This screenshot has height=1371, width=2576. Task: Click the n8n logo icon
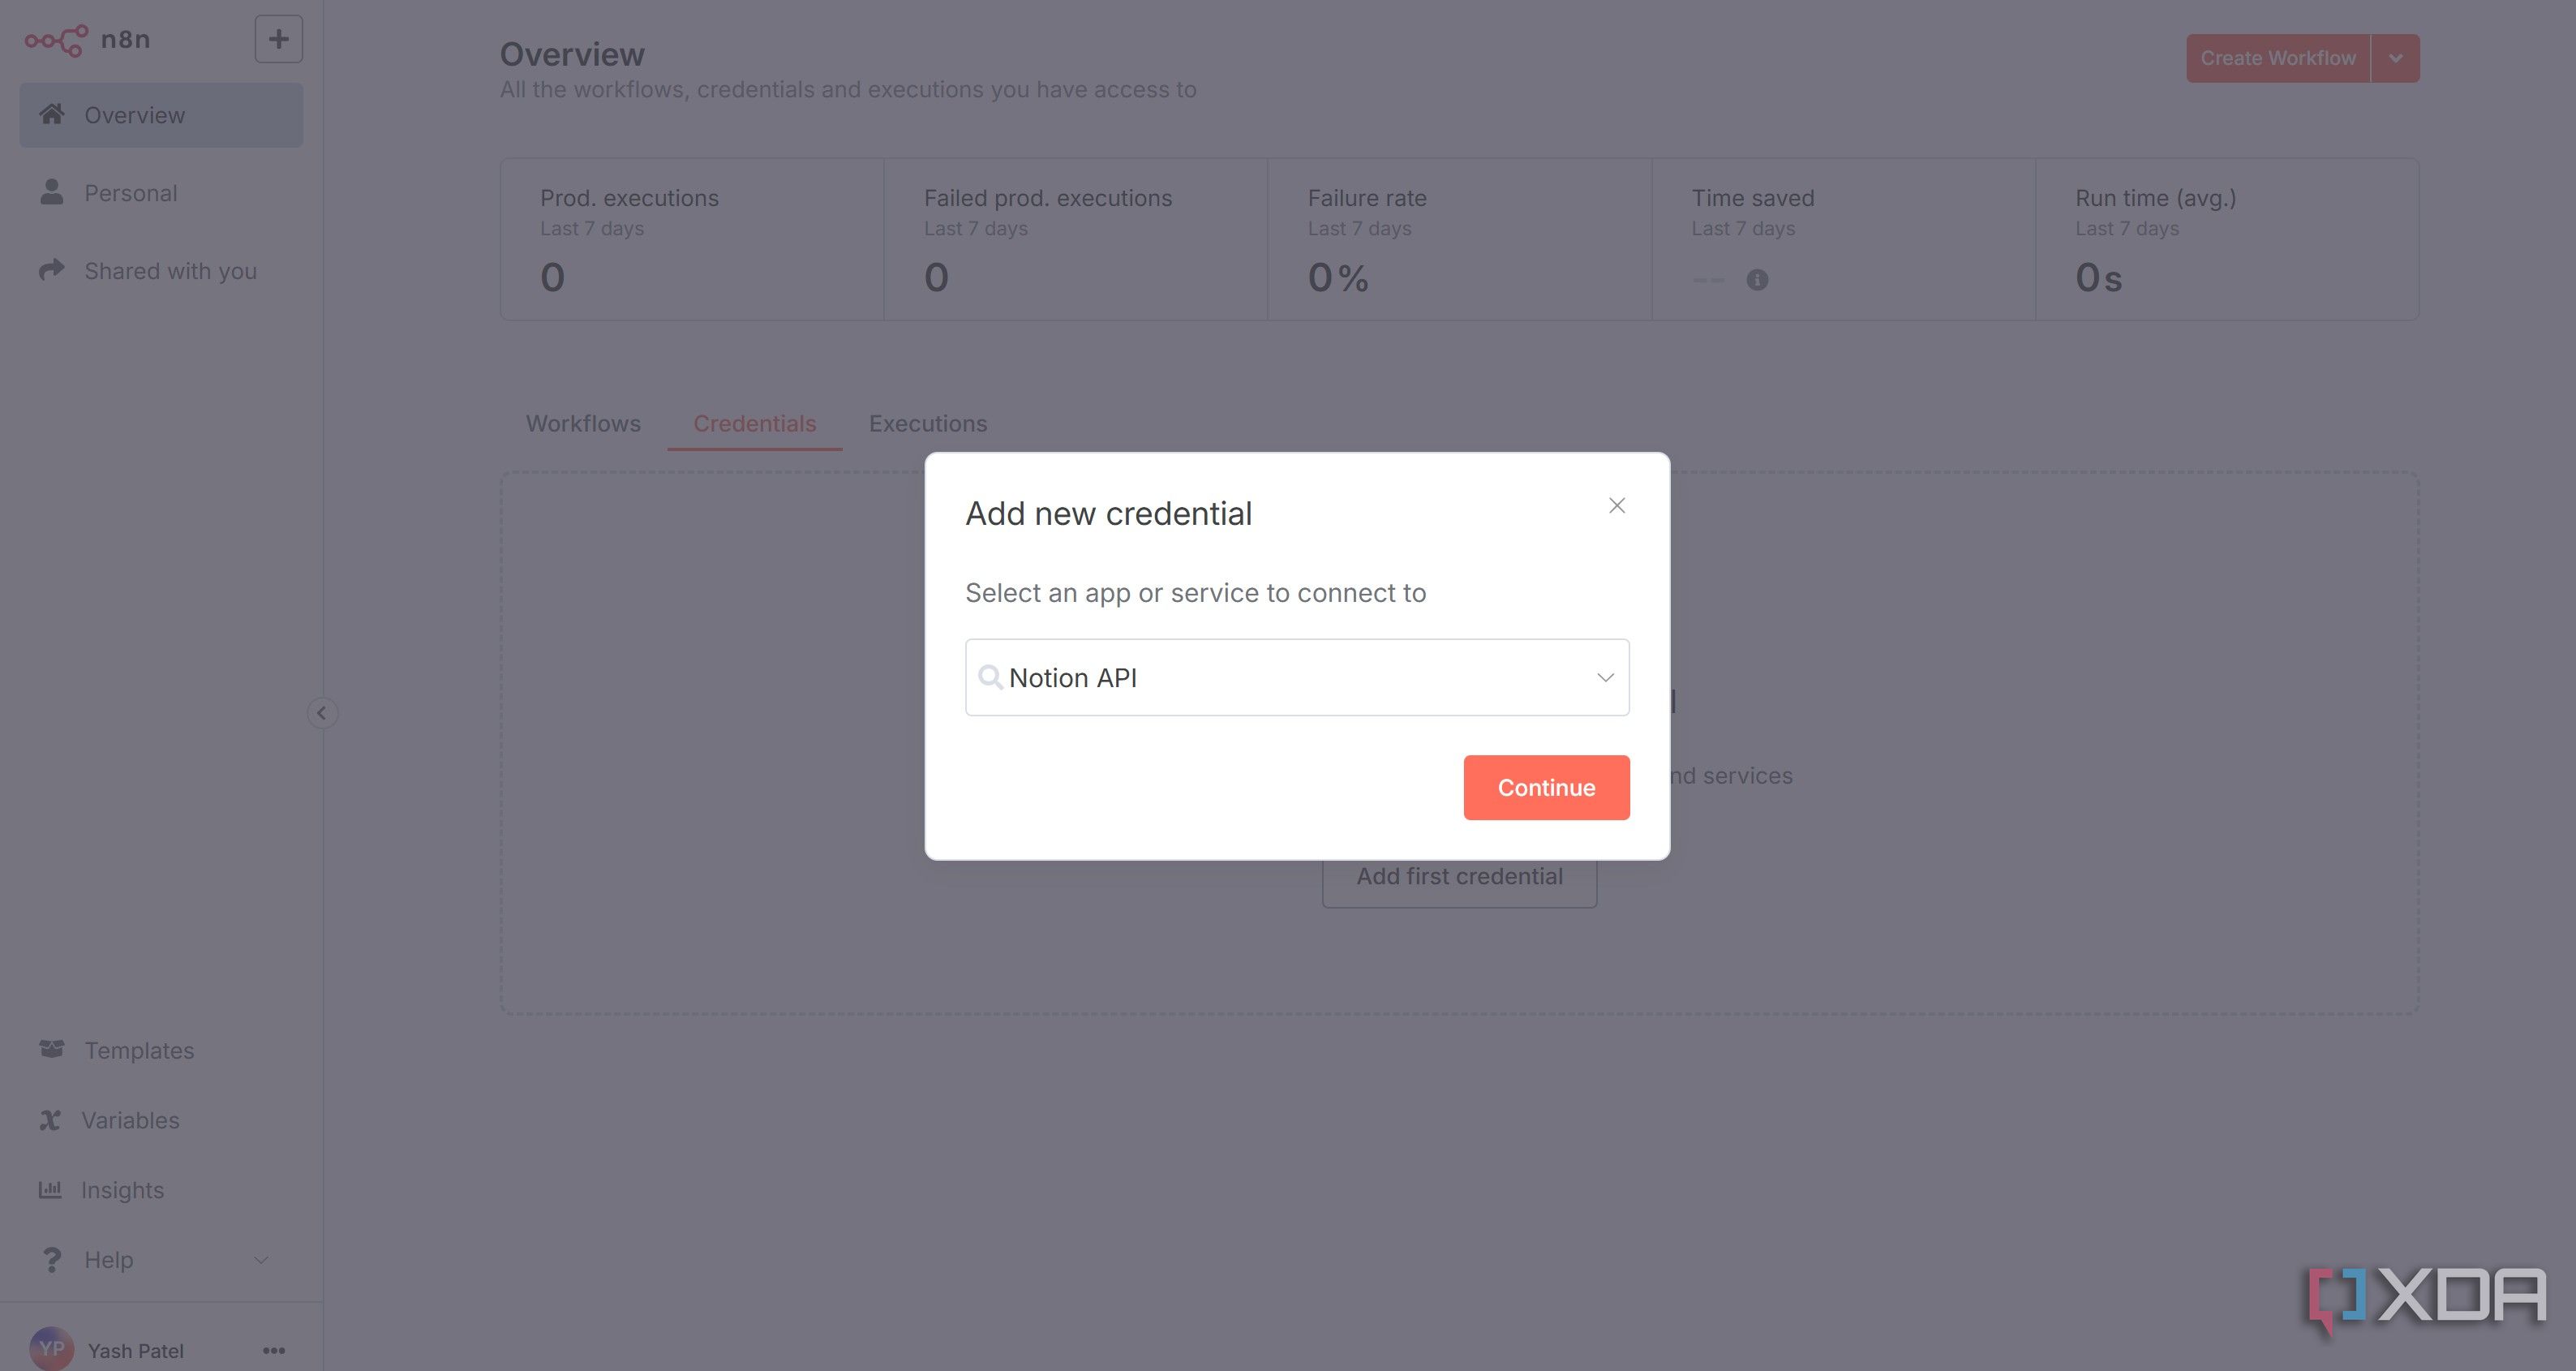pos(56,40)
